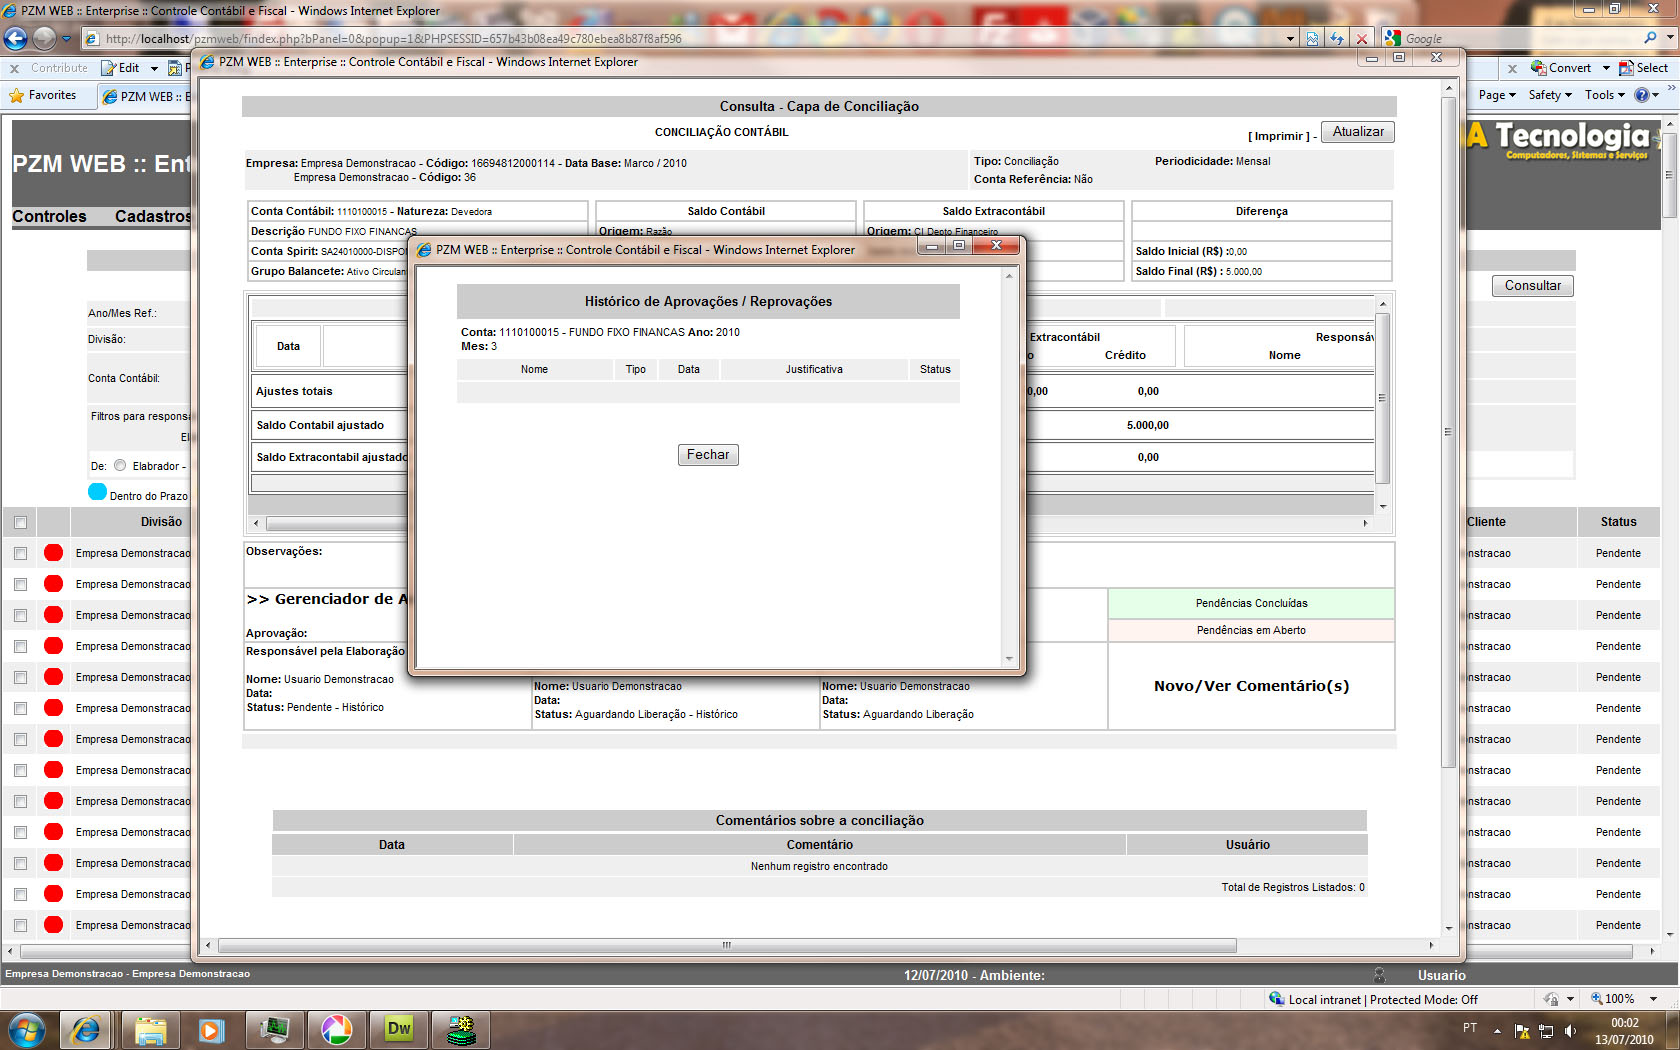Viewport: 1680px width, 1050px height.
Task: Click the vertical scrollbar of Consulta window
Action: point(1448,430)
